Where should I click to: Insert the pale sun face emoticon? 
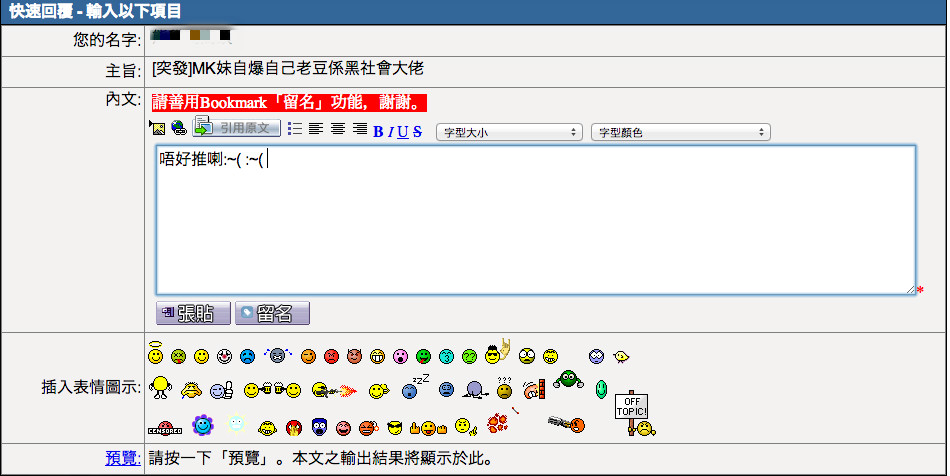click(236, 423)
